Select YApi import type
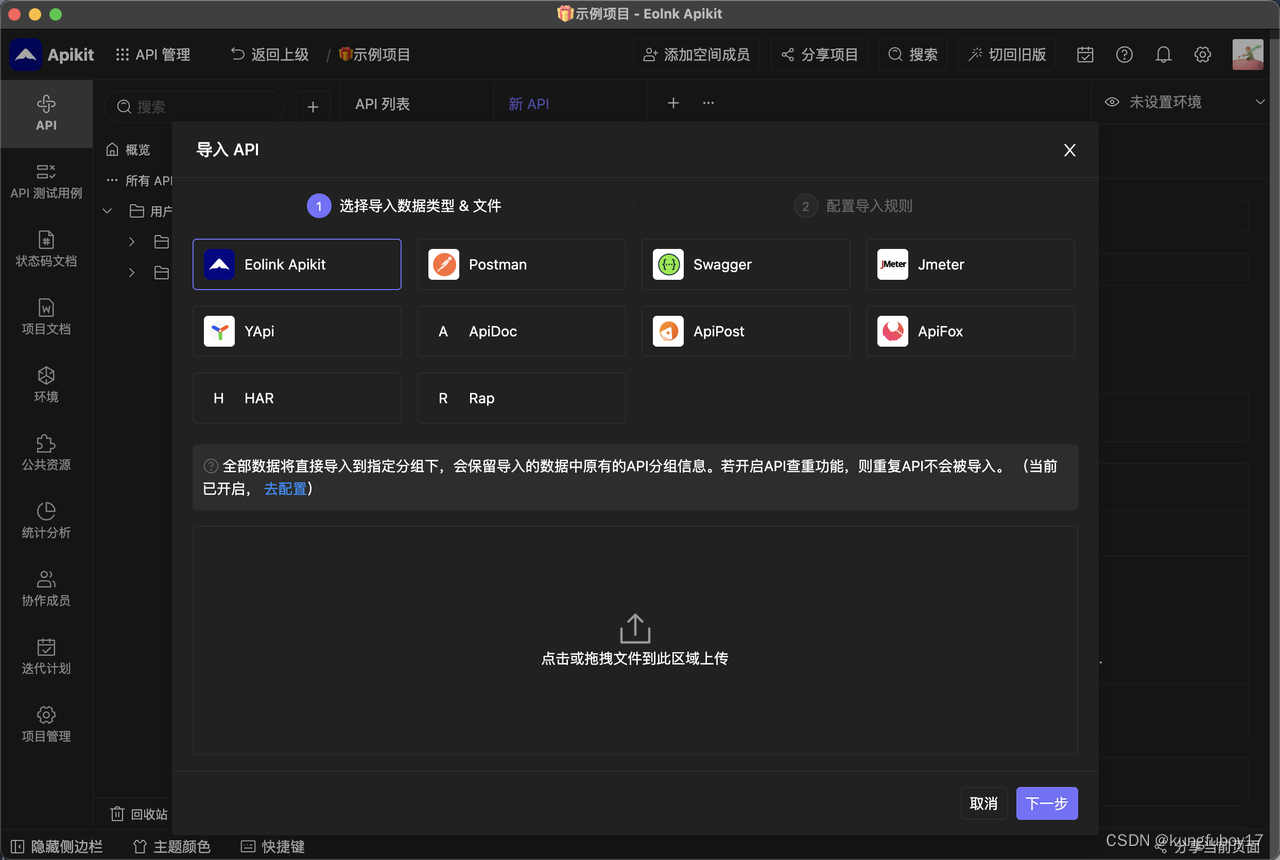This screenshot has width=1280, height=860. point(297,331)
